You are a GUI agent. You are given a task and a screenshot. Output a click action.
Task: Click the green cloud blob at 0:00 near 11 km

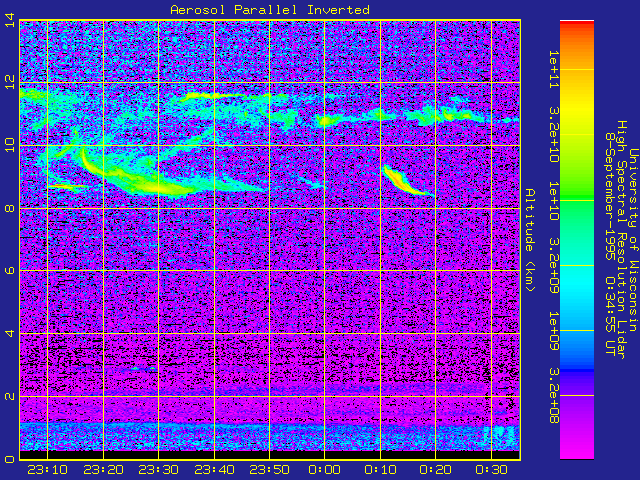(x=327, y=120)
